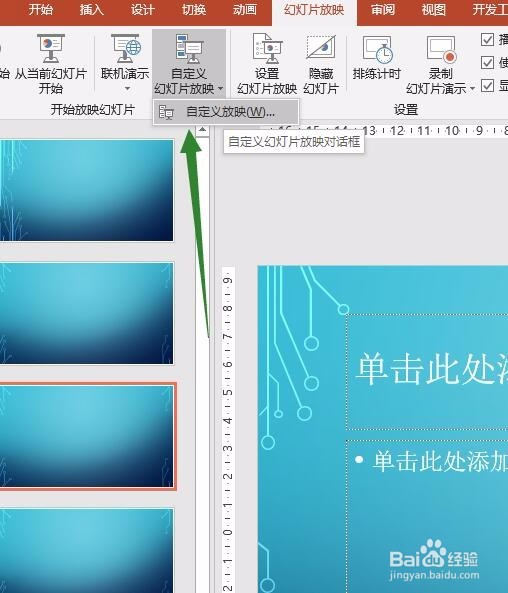Expand the 自定义幻灯片放映 dropdown arrow

221,89
